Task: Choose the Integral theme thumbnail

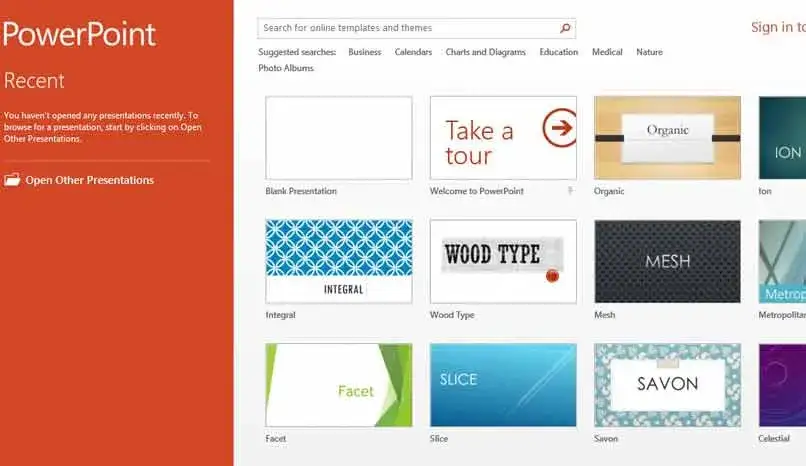Action: click(339, 262)
